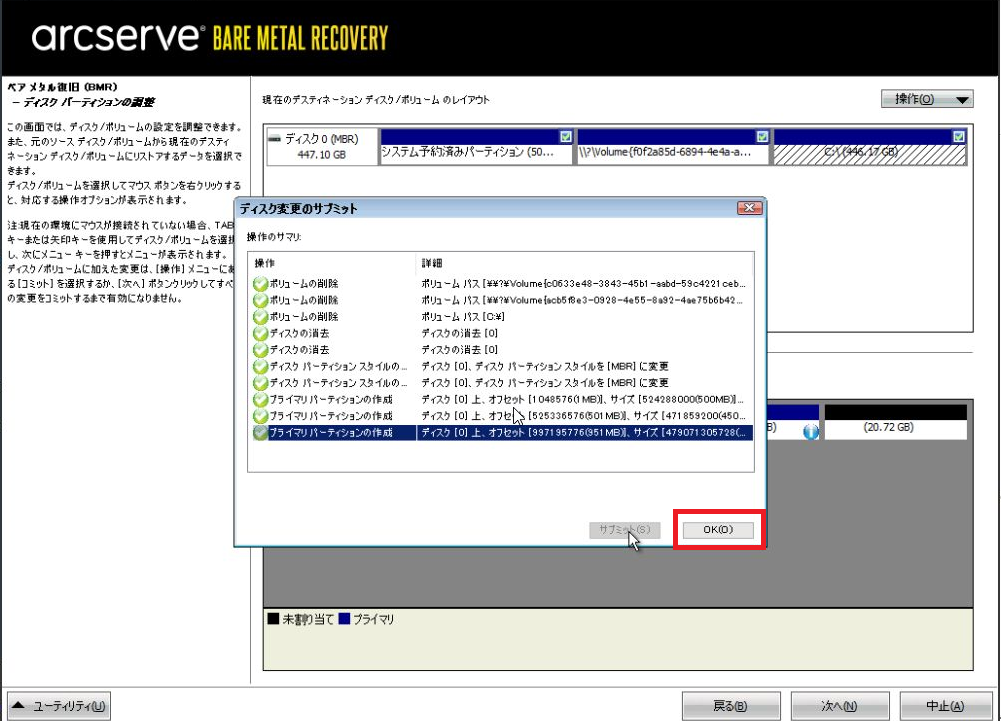Go back with the 戻る(B) button

730,705
